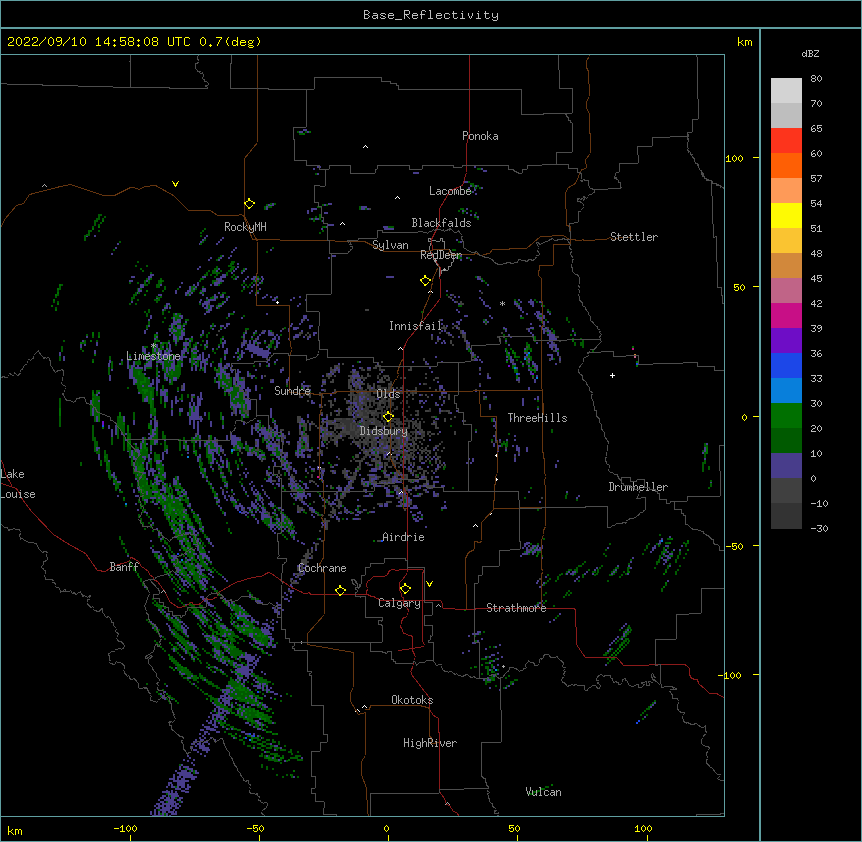This screenshot has height=842, width=862.
Task: Select the royal blue 36-33 dBZ swatch
Action: pos(786,365)
